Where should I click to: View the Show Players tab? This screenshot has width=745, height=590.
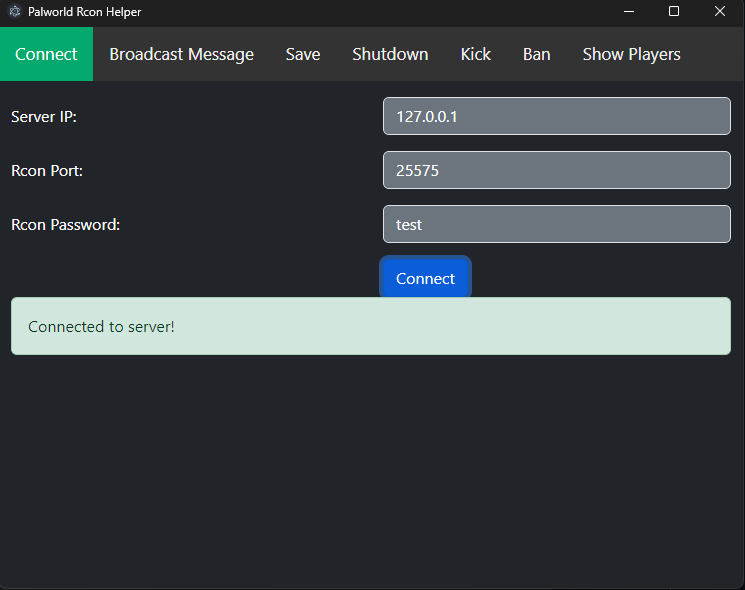coord(631,54)
